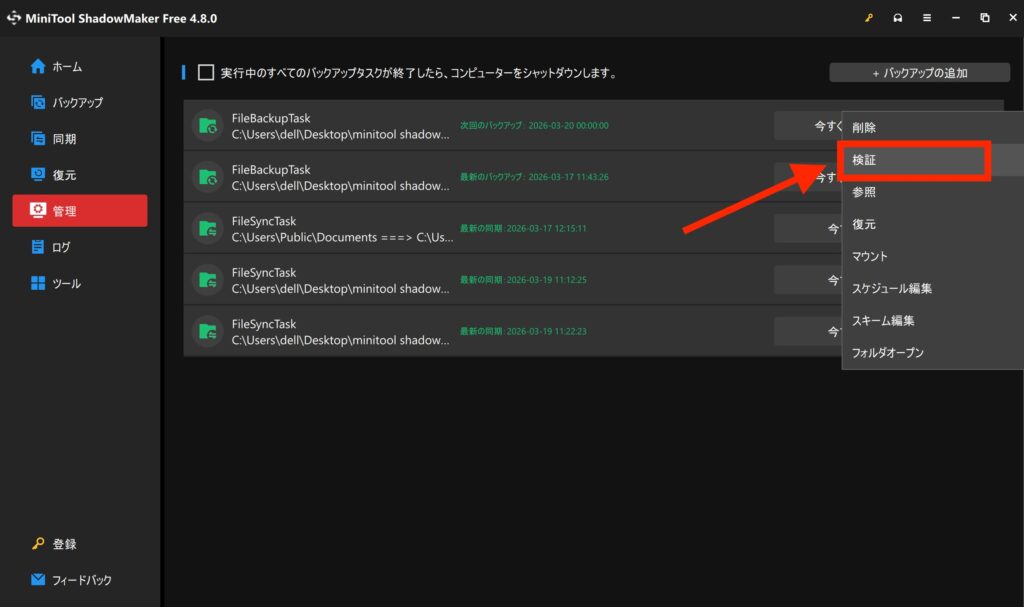Enable shutdown after backup tasks checkbox
The width and height of the screenshot is (1024, 607).
(x=206, y=73)
